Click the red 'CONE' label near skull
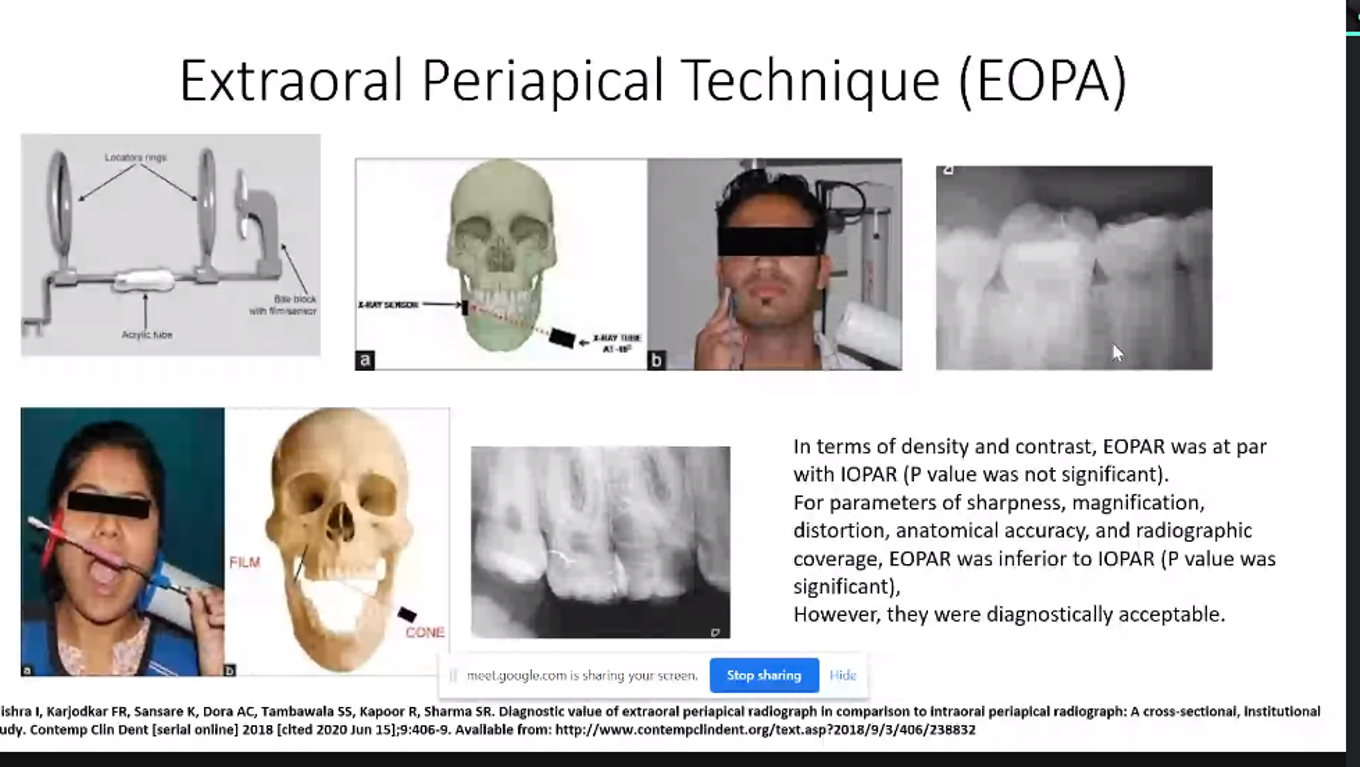Viewport: 1360px width, 767px height. (x=424, y=632)
